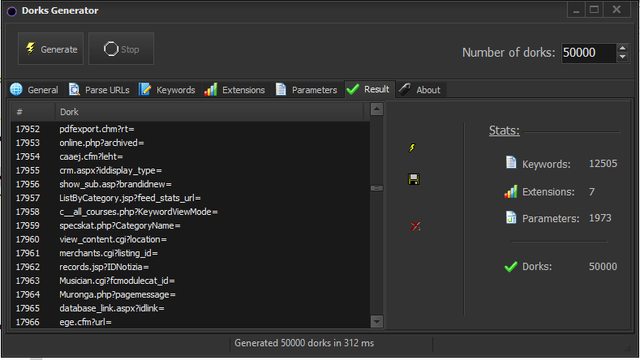The width and height of the screenshot is (640, 360).
Task: Click the scrollbar down arrow in dork list
Action: click(377, 321)
